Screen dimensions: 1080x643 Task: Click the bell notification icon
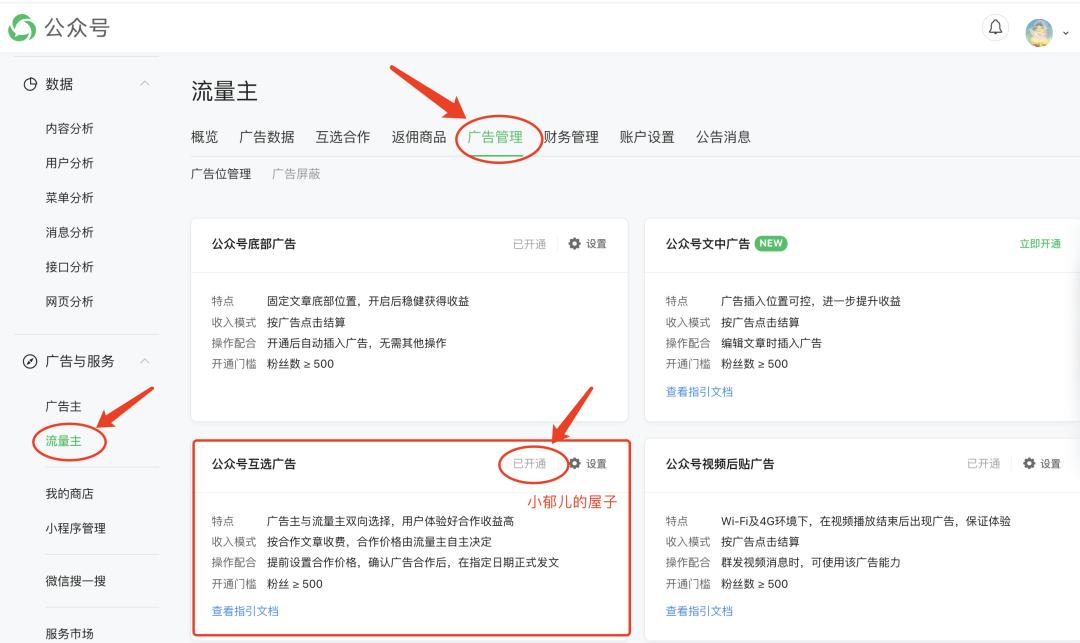coord(995,29)
